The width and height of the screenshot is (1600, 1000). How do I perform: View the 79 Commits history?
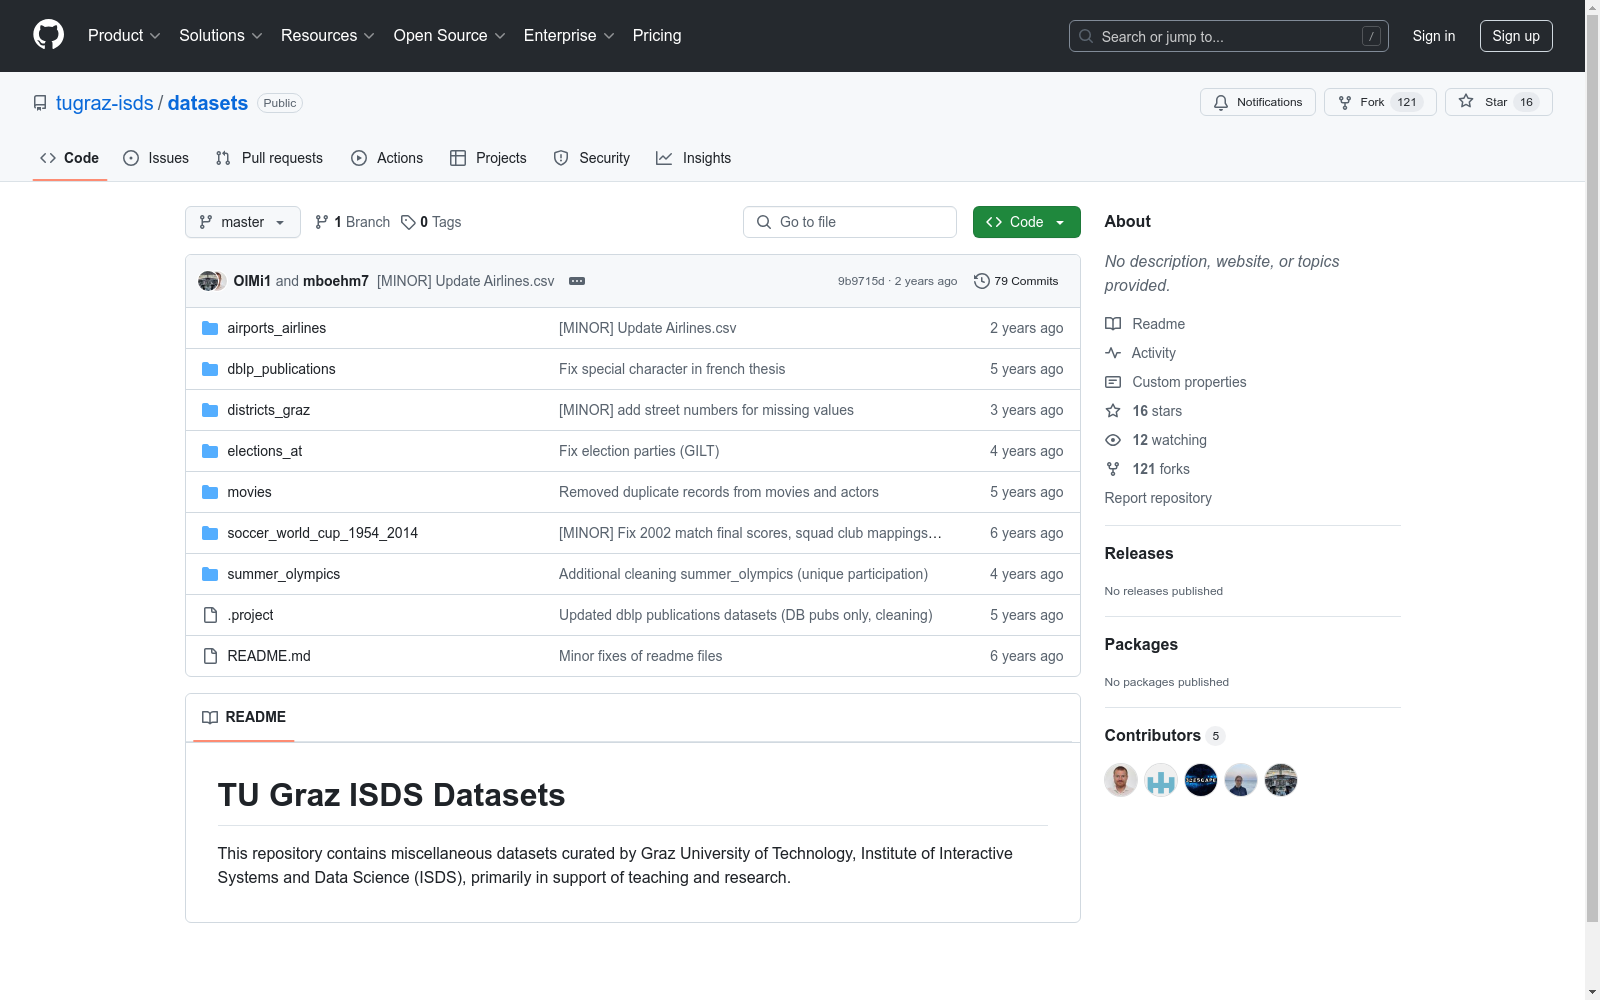tap(1016, 281)
